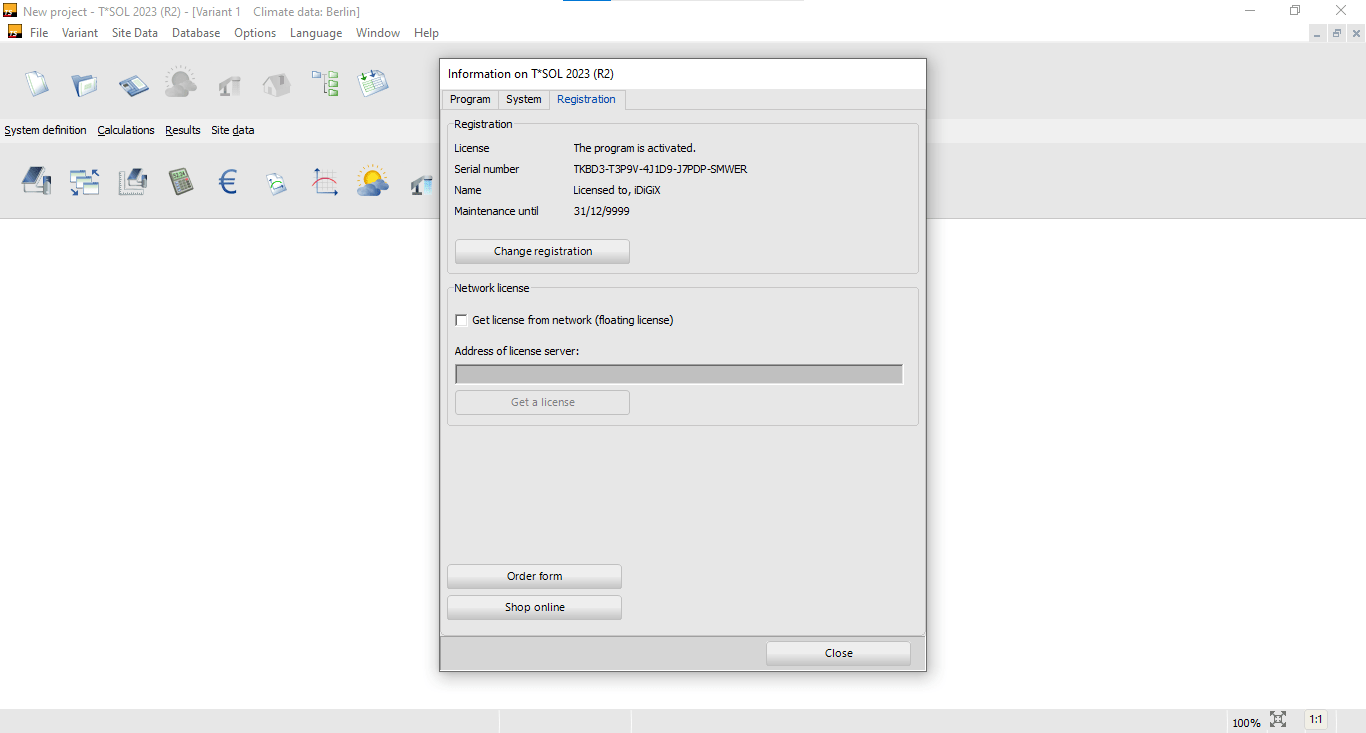Click the main window restore-down button
The width and height of the screenshot is (1366, 733).
click(1296, 10)
